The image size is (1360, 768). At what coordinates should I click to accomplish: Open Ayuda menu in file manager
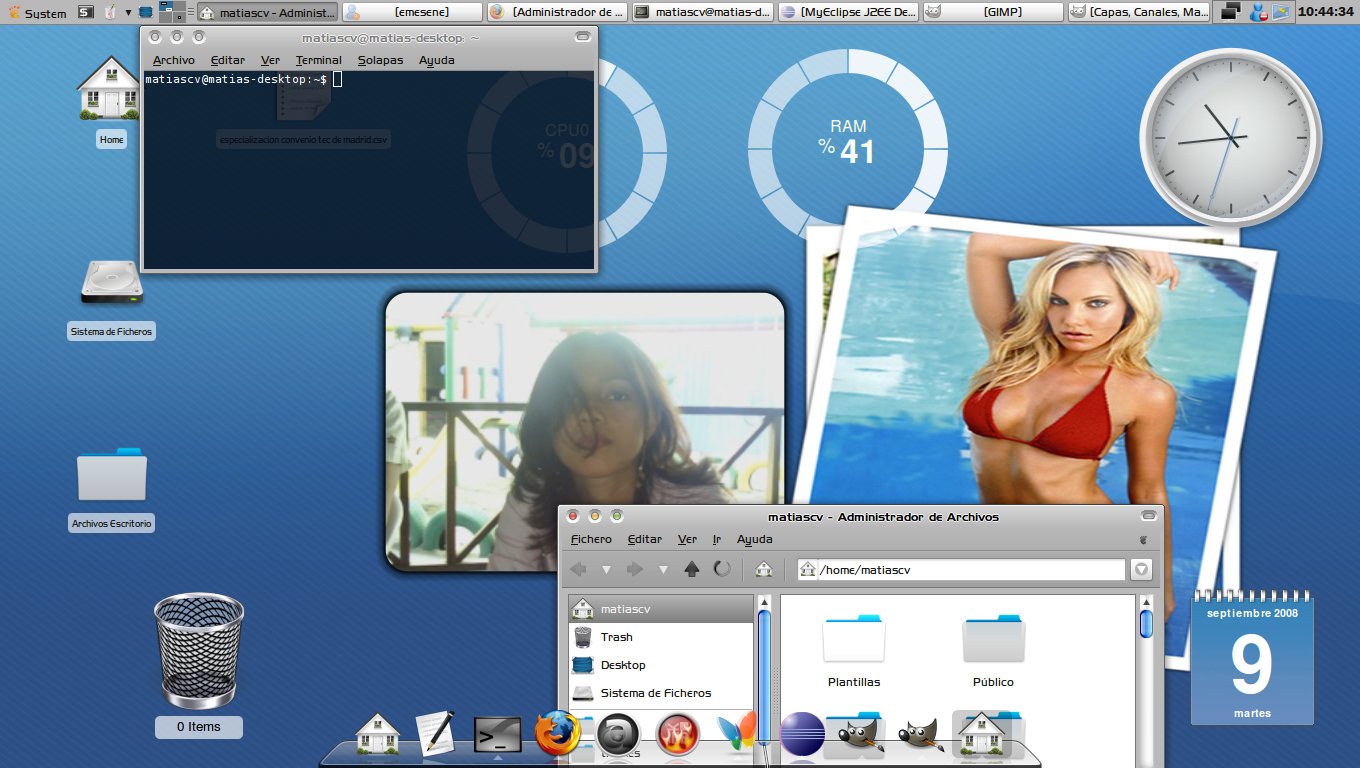tap(755, 539)
